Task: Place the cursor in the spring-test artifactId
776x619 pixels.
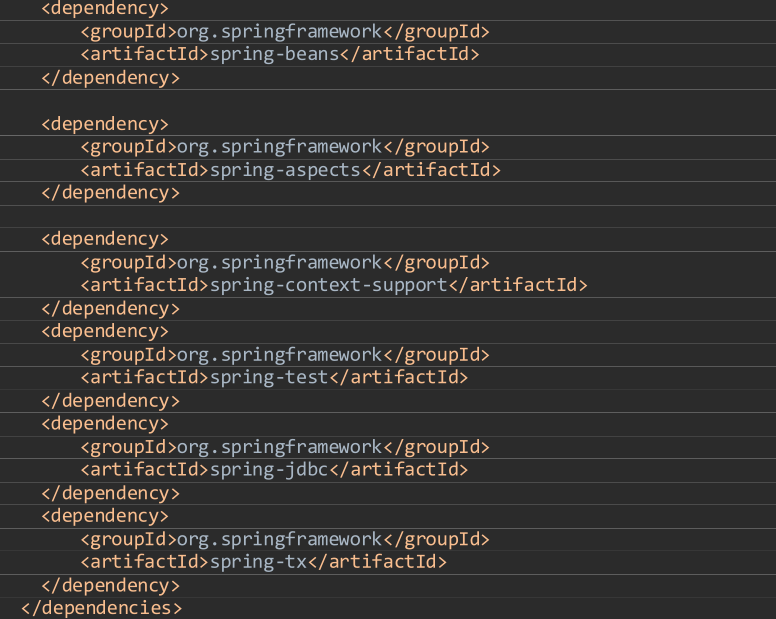Action: coord(269,378)
